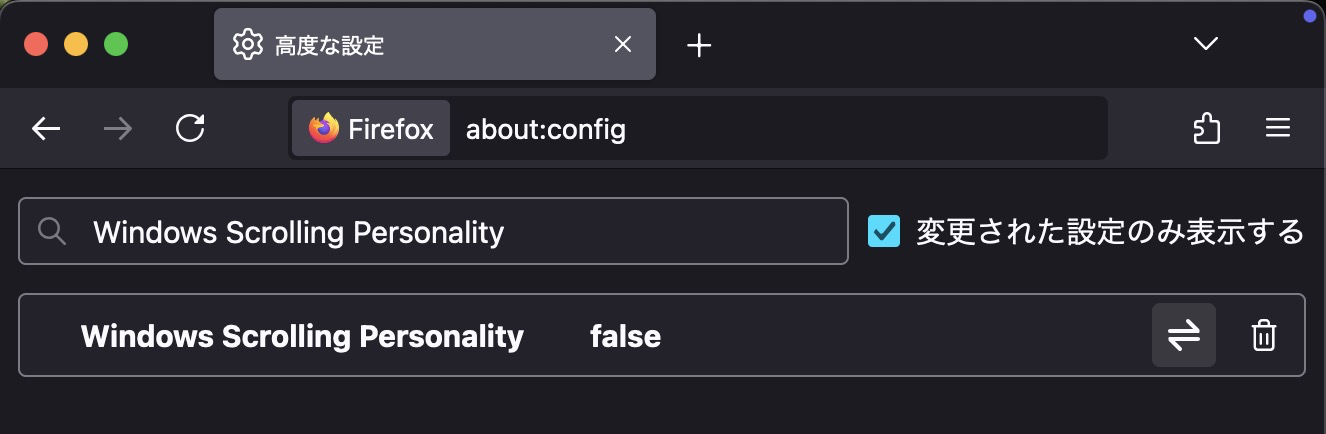Click the Firefox identity badge in the address bar
Screen dimensions: 1326x434
(371, 129)
